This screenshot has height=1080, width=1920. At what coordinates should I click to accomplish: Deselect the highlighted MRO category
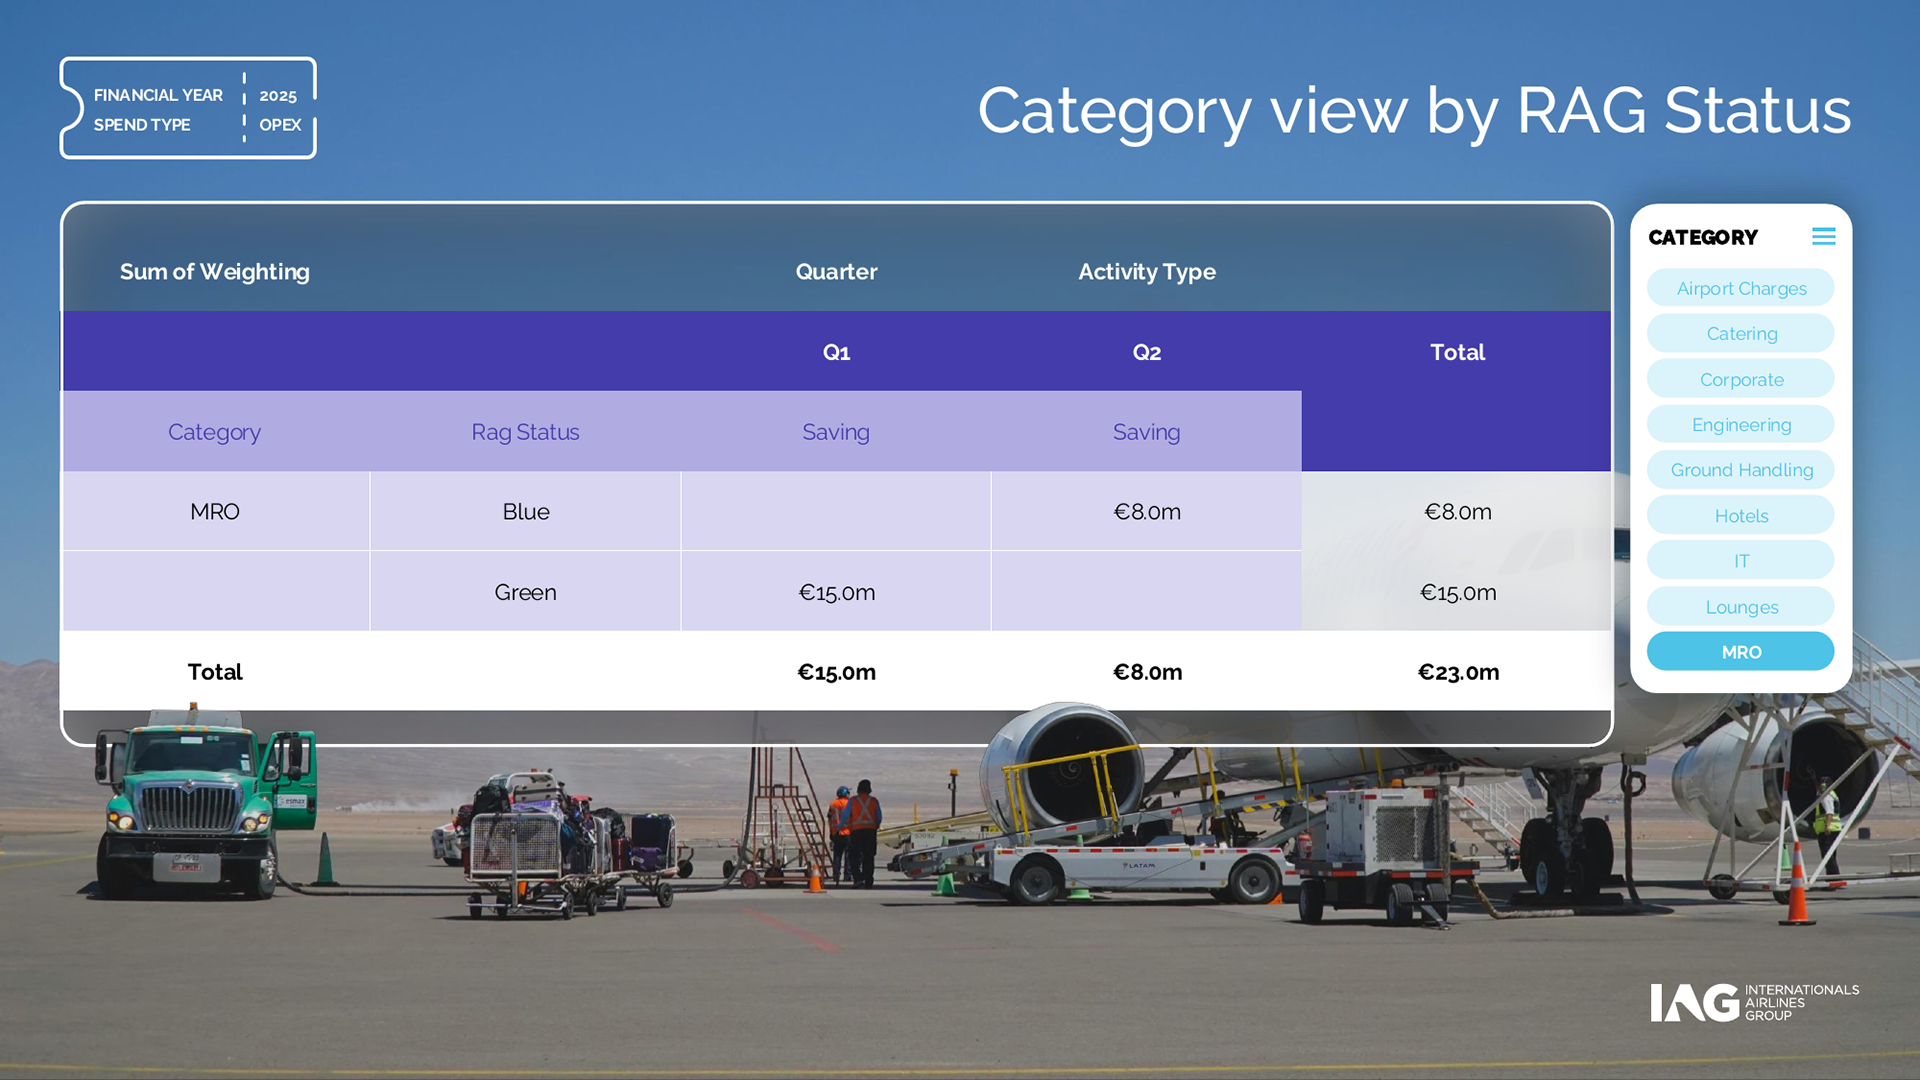1740,652
